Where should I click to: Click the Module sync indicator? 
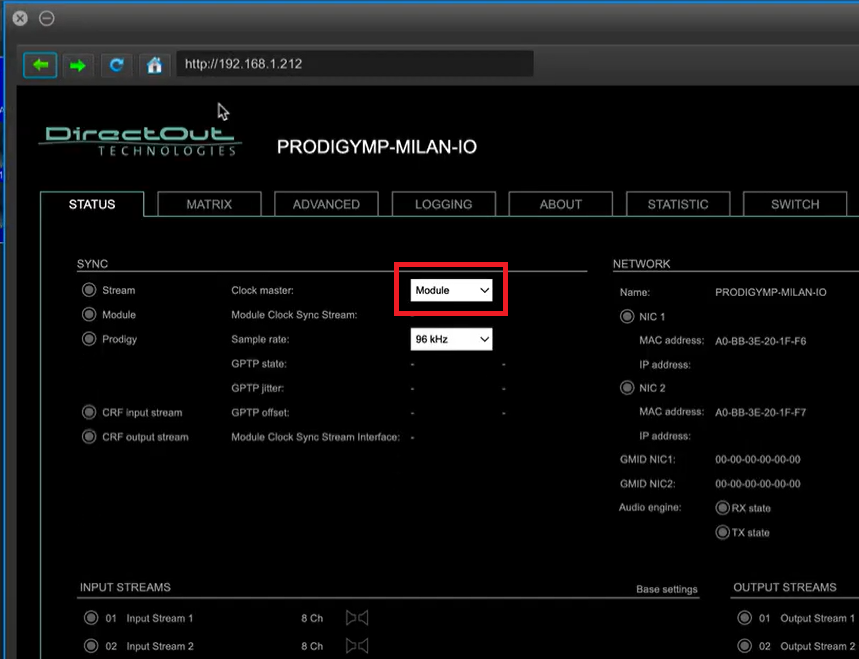pyautogui.click(x=89, y=314)
